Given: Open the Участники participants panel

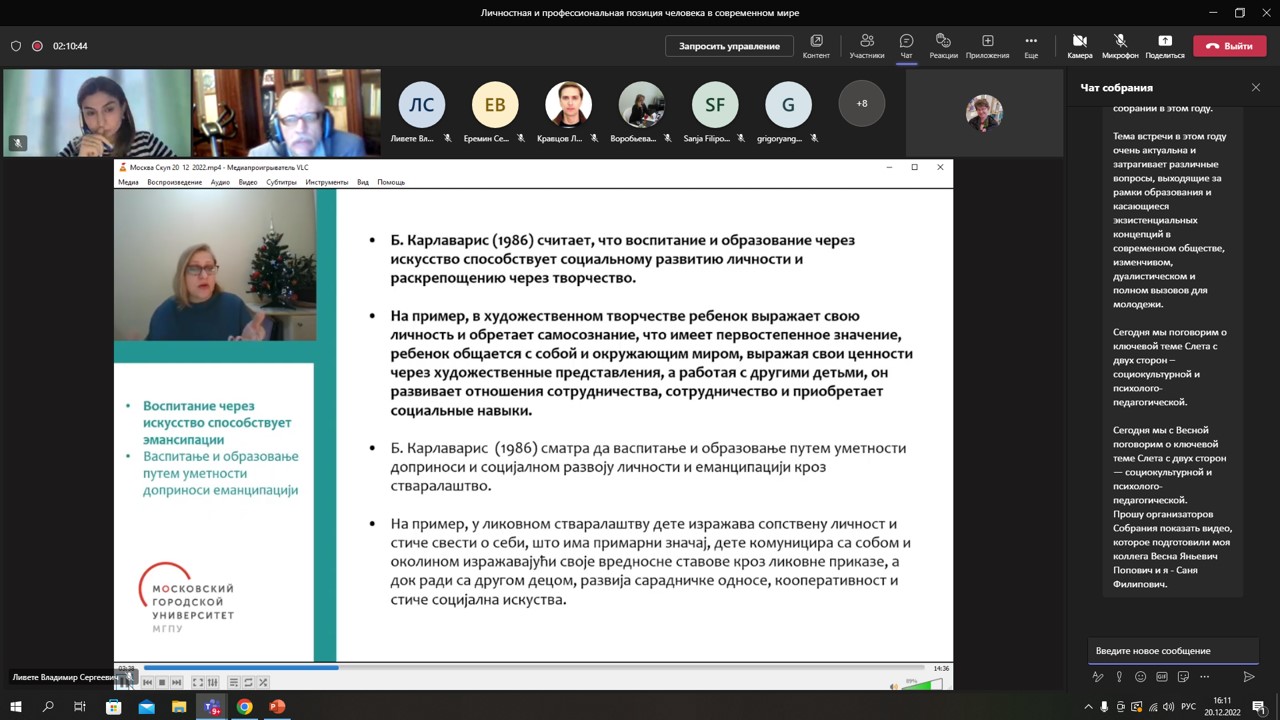Looking at the screenshot, I should pos(866,45).
